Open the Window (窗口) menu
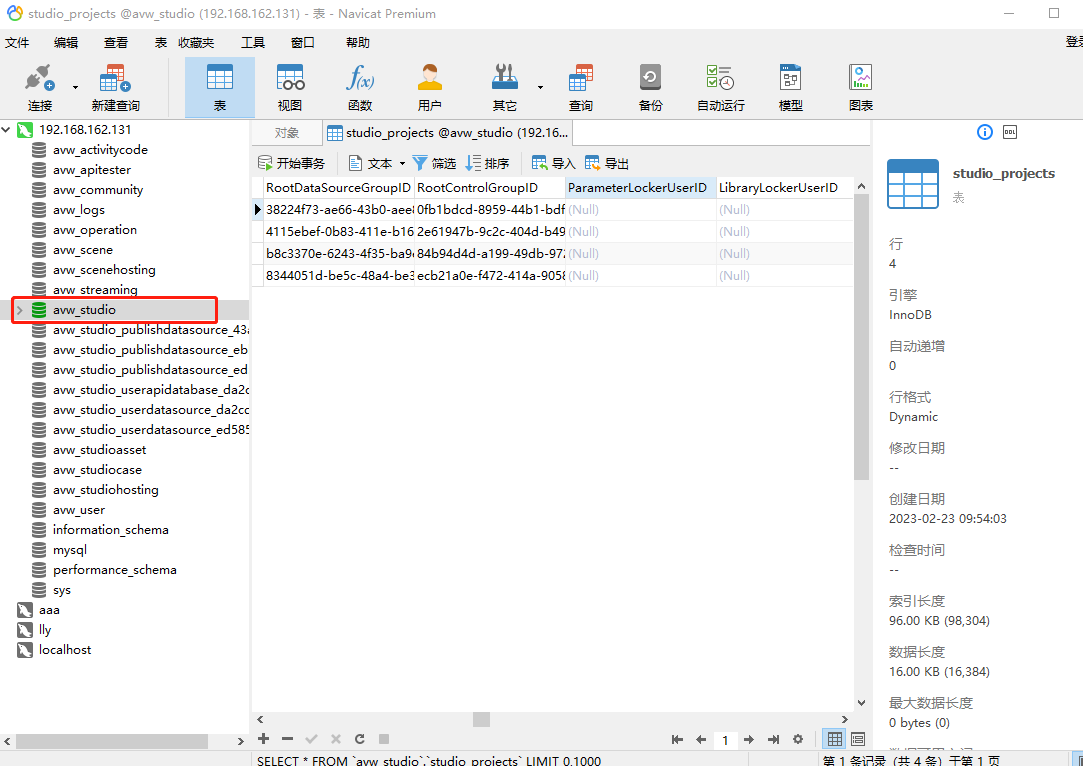Viewport: 1083px width, 766px height. 303,43
